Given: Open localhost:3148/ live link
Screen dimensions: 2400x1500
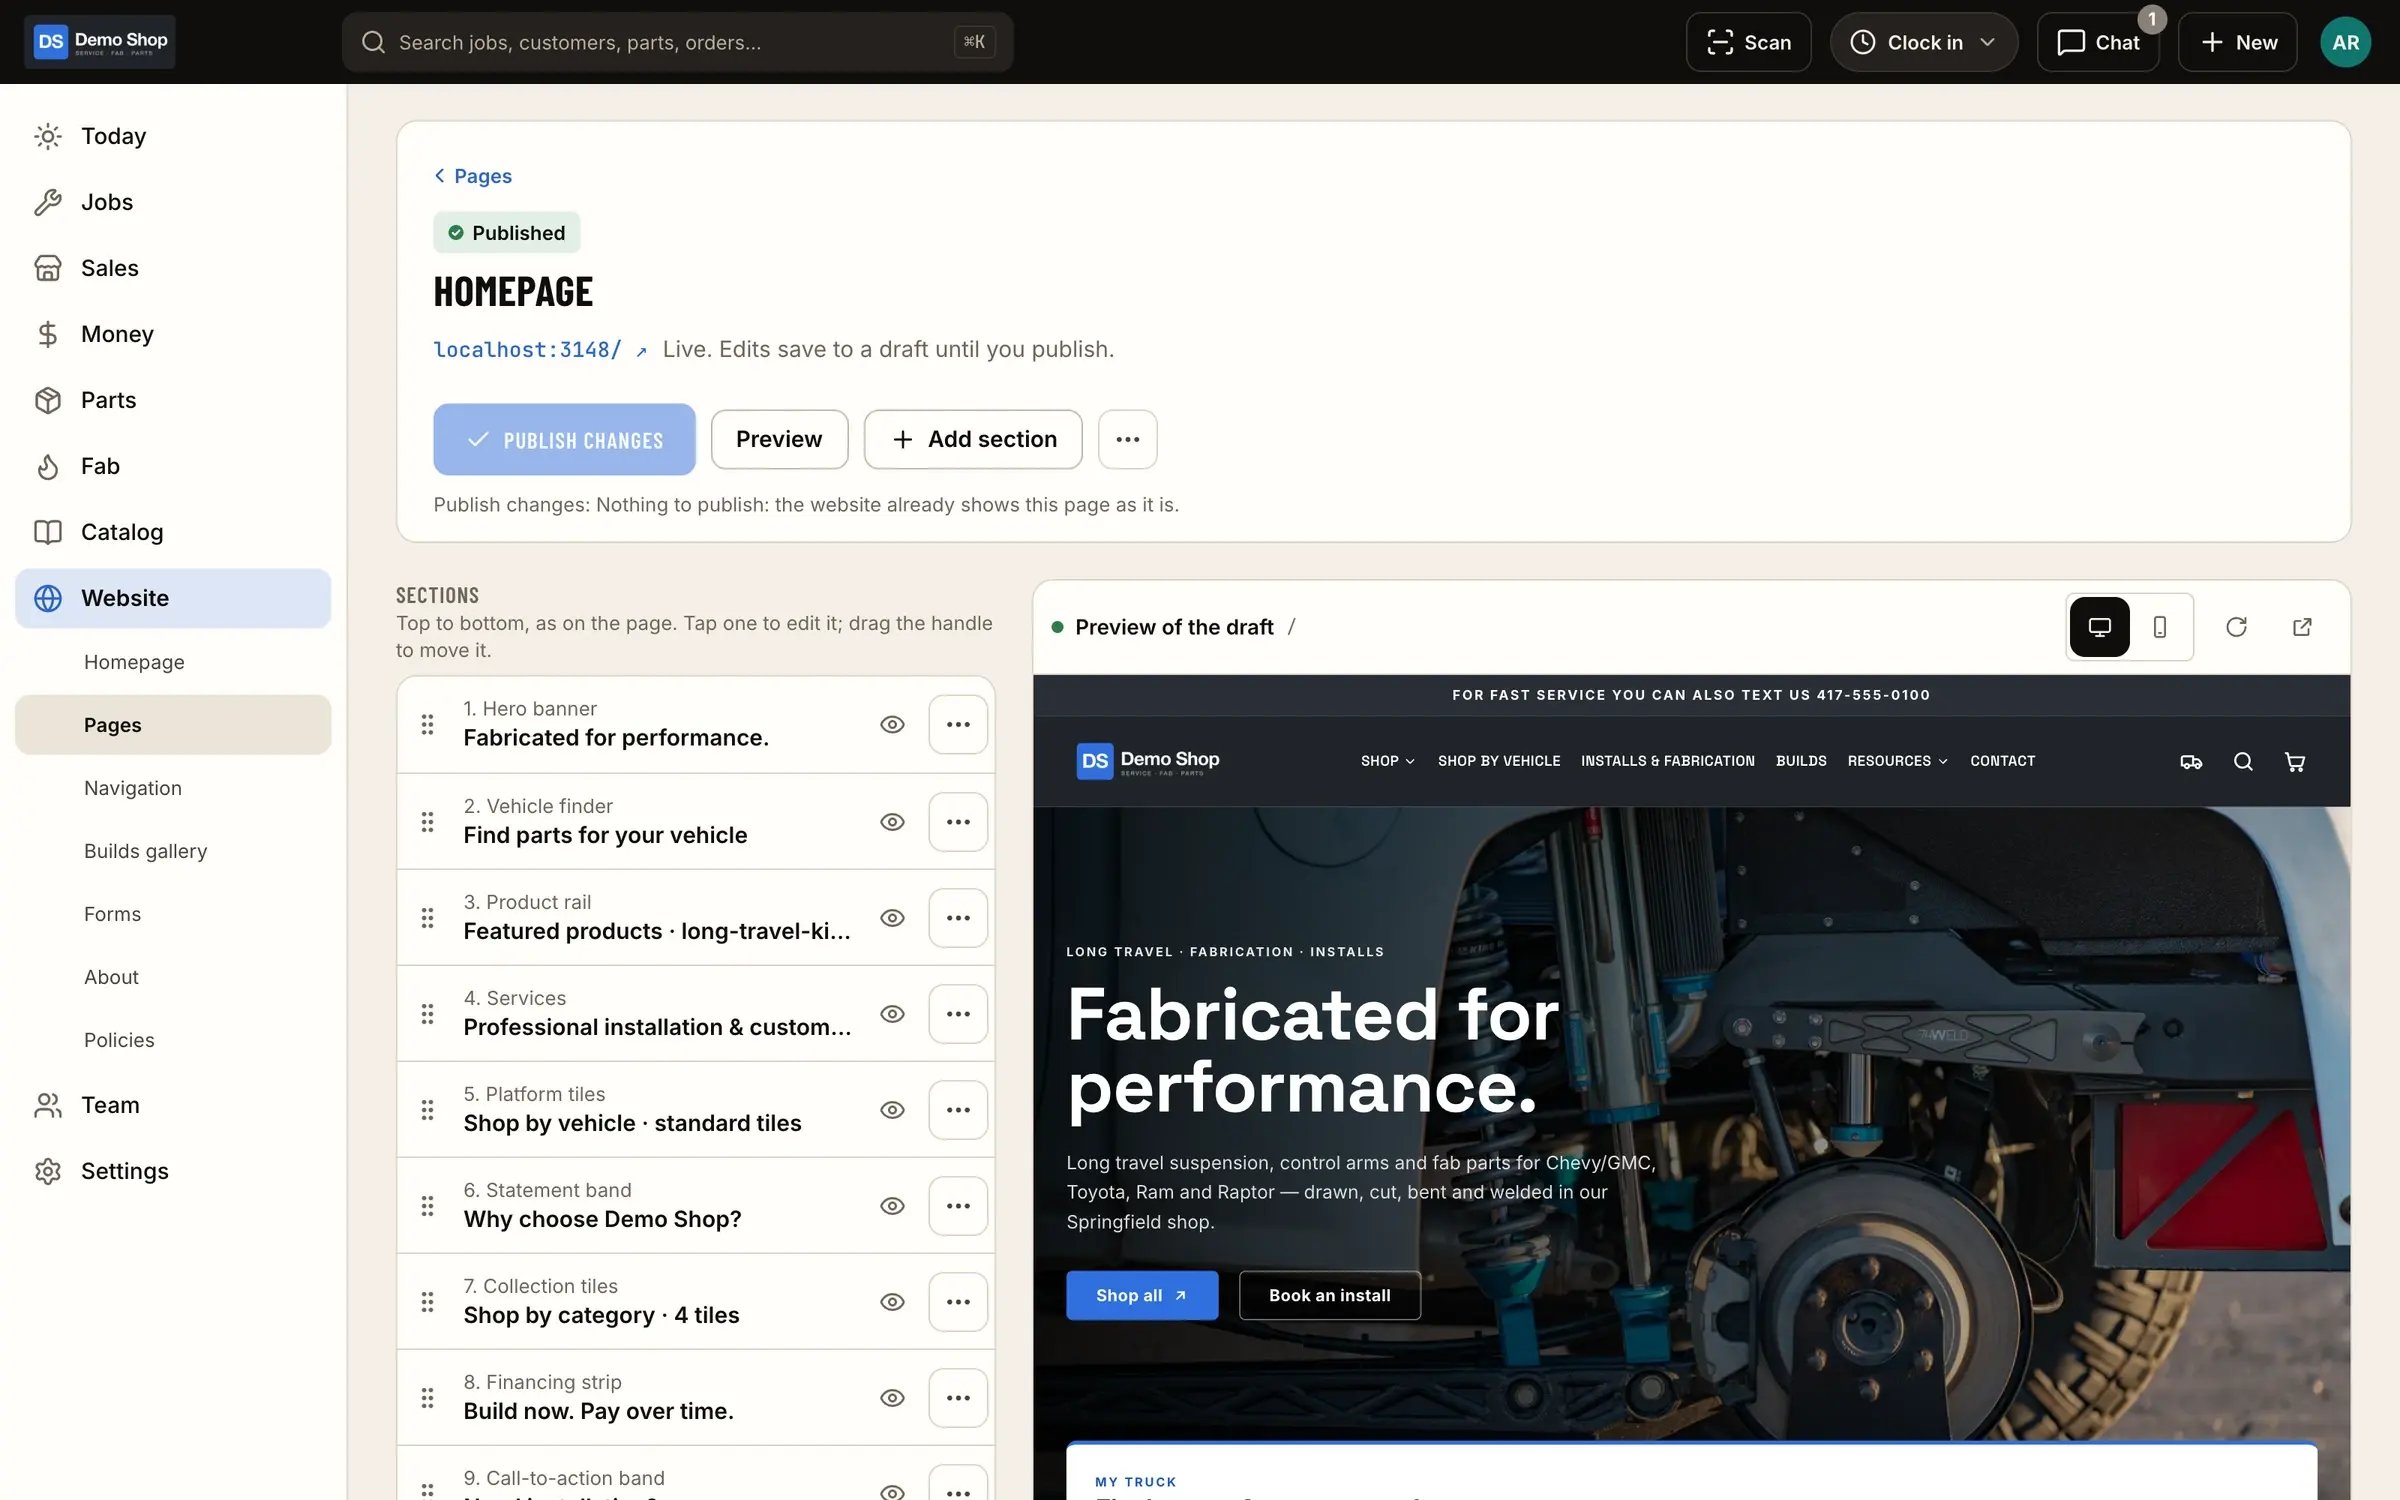Looking at the screenshot, I should pyautogui.click(x=540, y=350).
